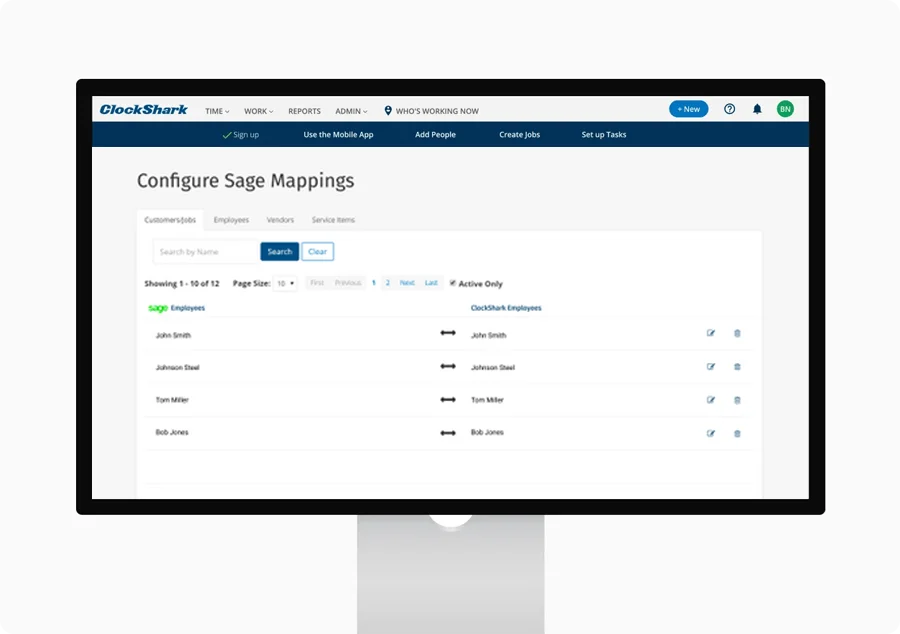The width and height of the screenshot is (900, 634).
Task: Delete the Bob Jones mapping
Action: tap(737, 433)
